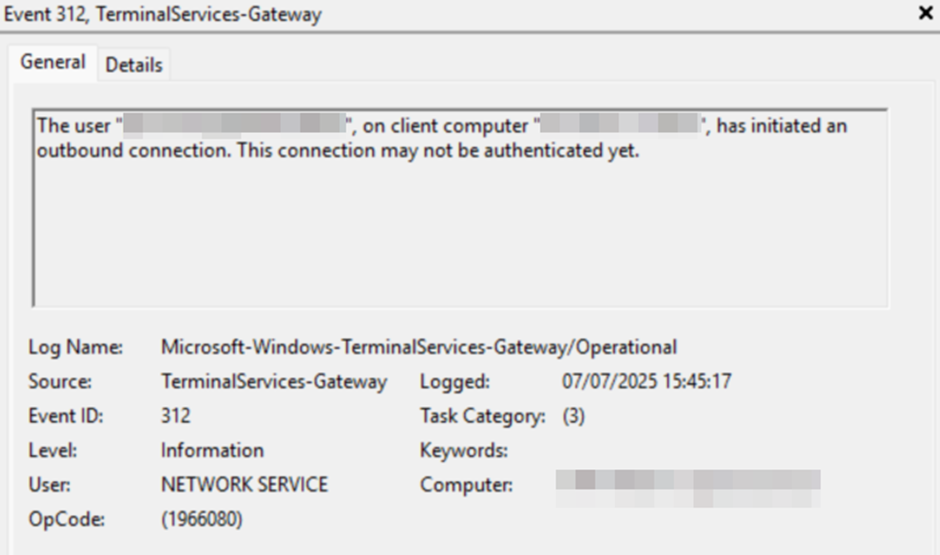Switch to the Details tab
This screenshot has width=940, height=555.
pyautogui.click(x=134, y=65)
